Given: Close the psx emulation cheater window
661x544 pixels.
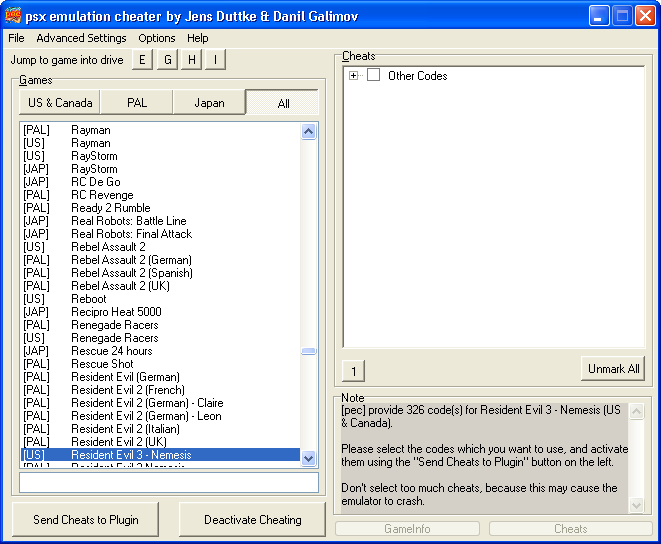Looking at the screenshot, I should tap(645, 16).
